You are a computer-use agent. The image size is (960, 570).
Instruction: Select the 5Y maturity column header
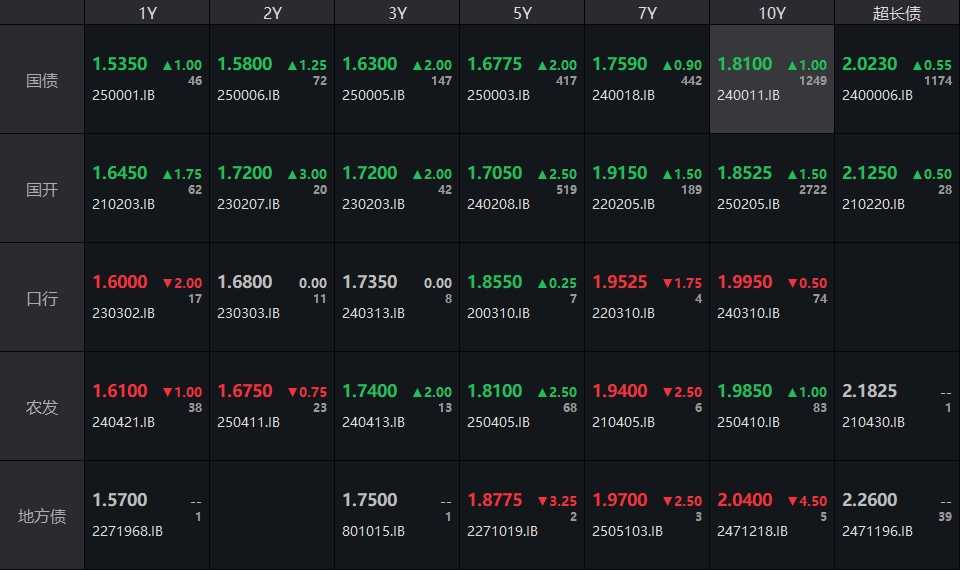pos(522,13)
